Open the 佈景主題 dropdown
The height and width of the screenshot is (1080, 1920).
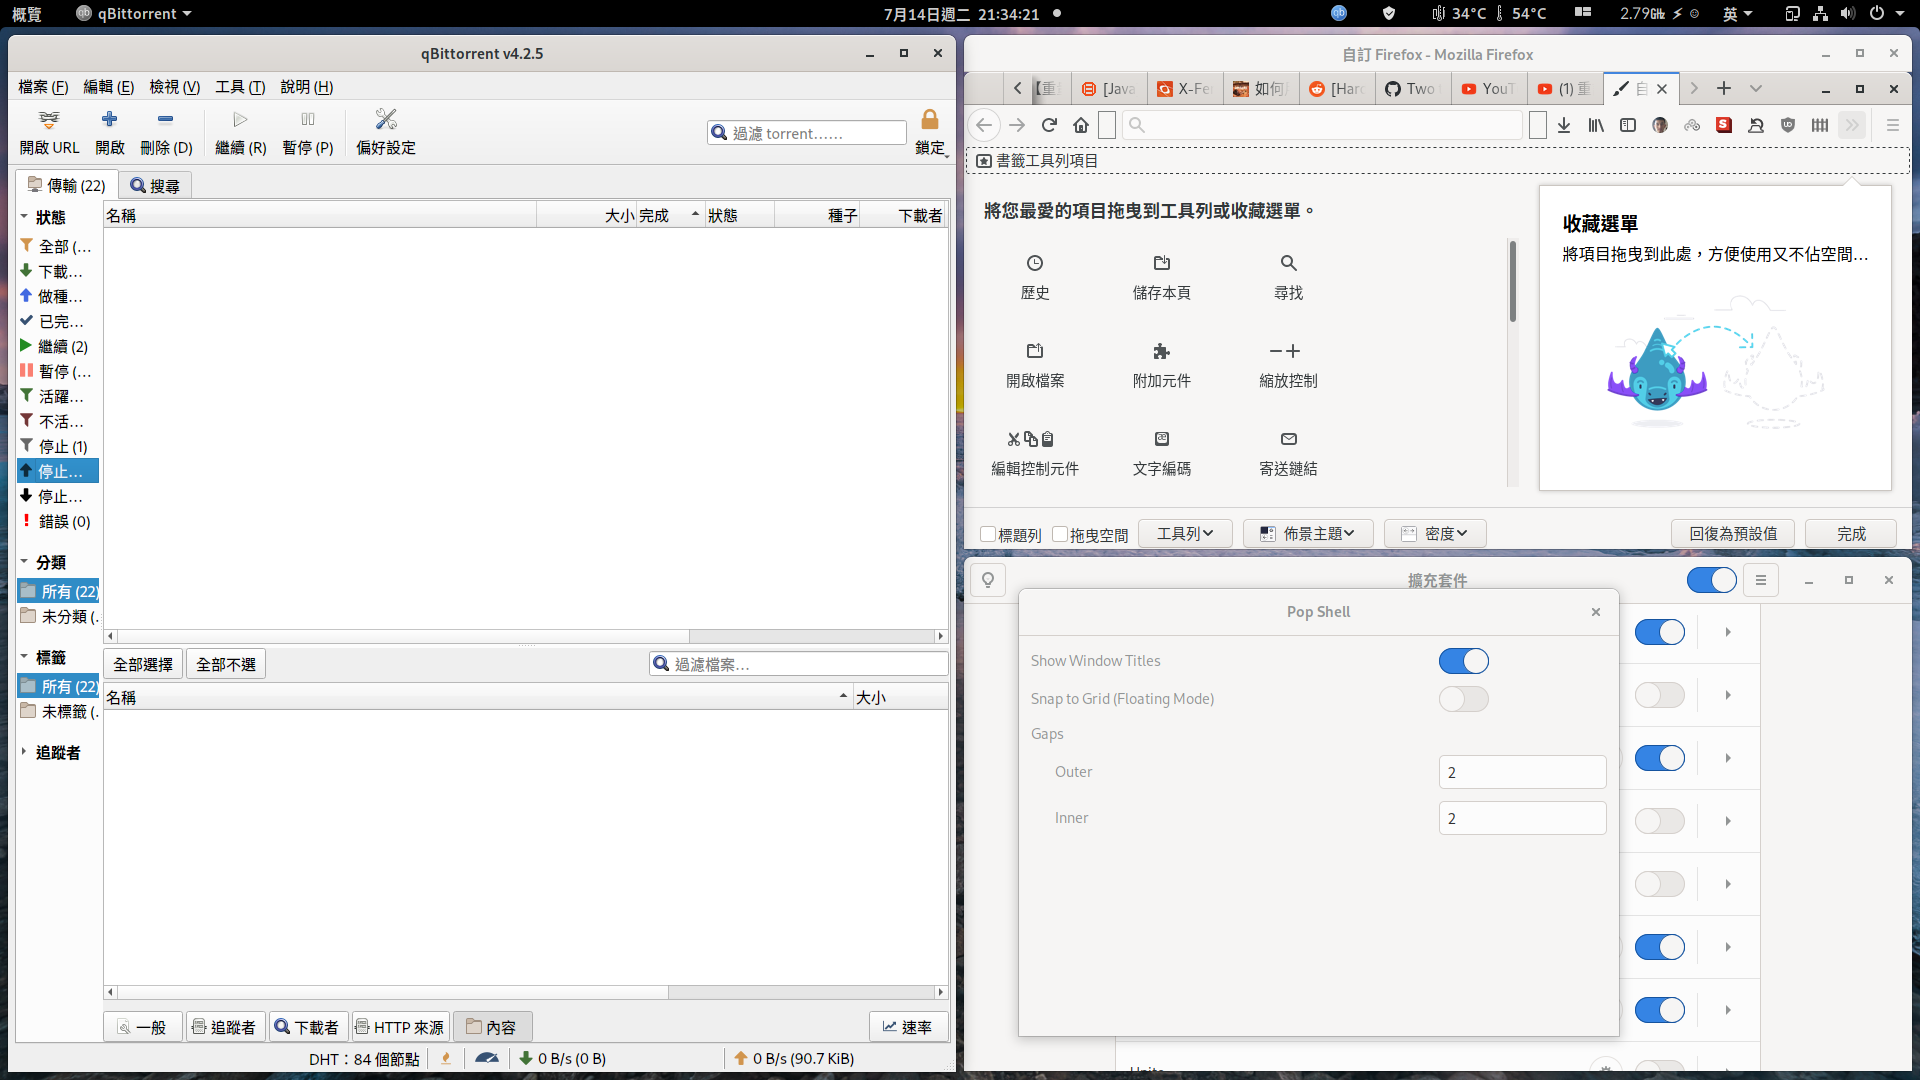(x=1308, y=534)
